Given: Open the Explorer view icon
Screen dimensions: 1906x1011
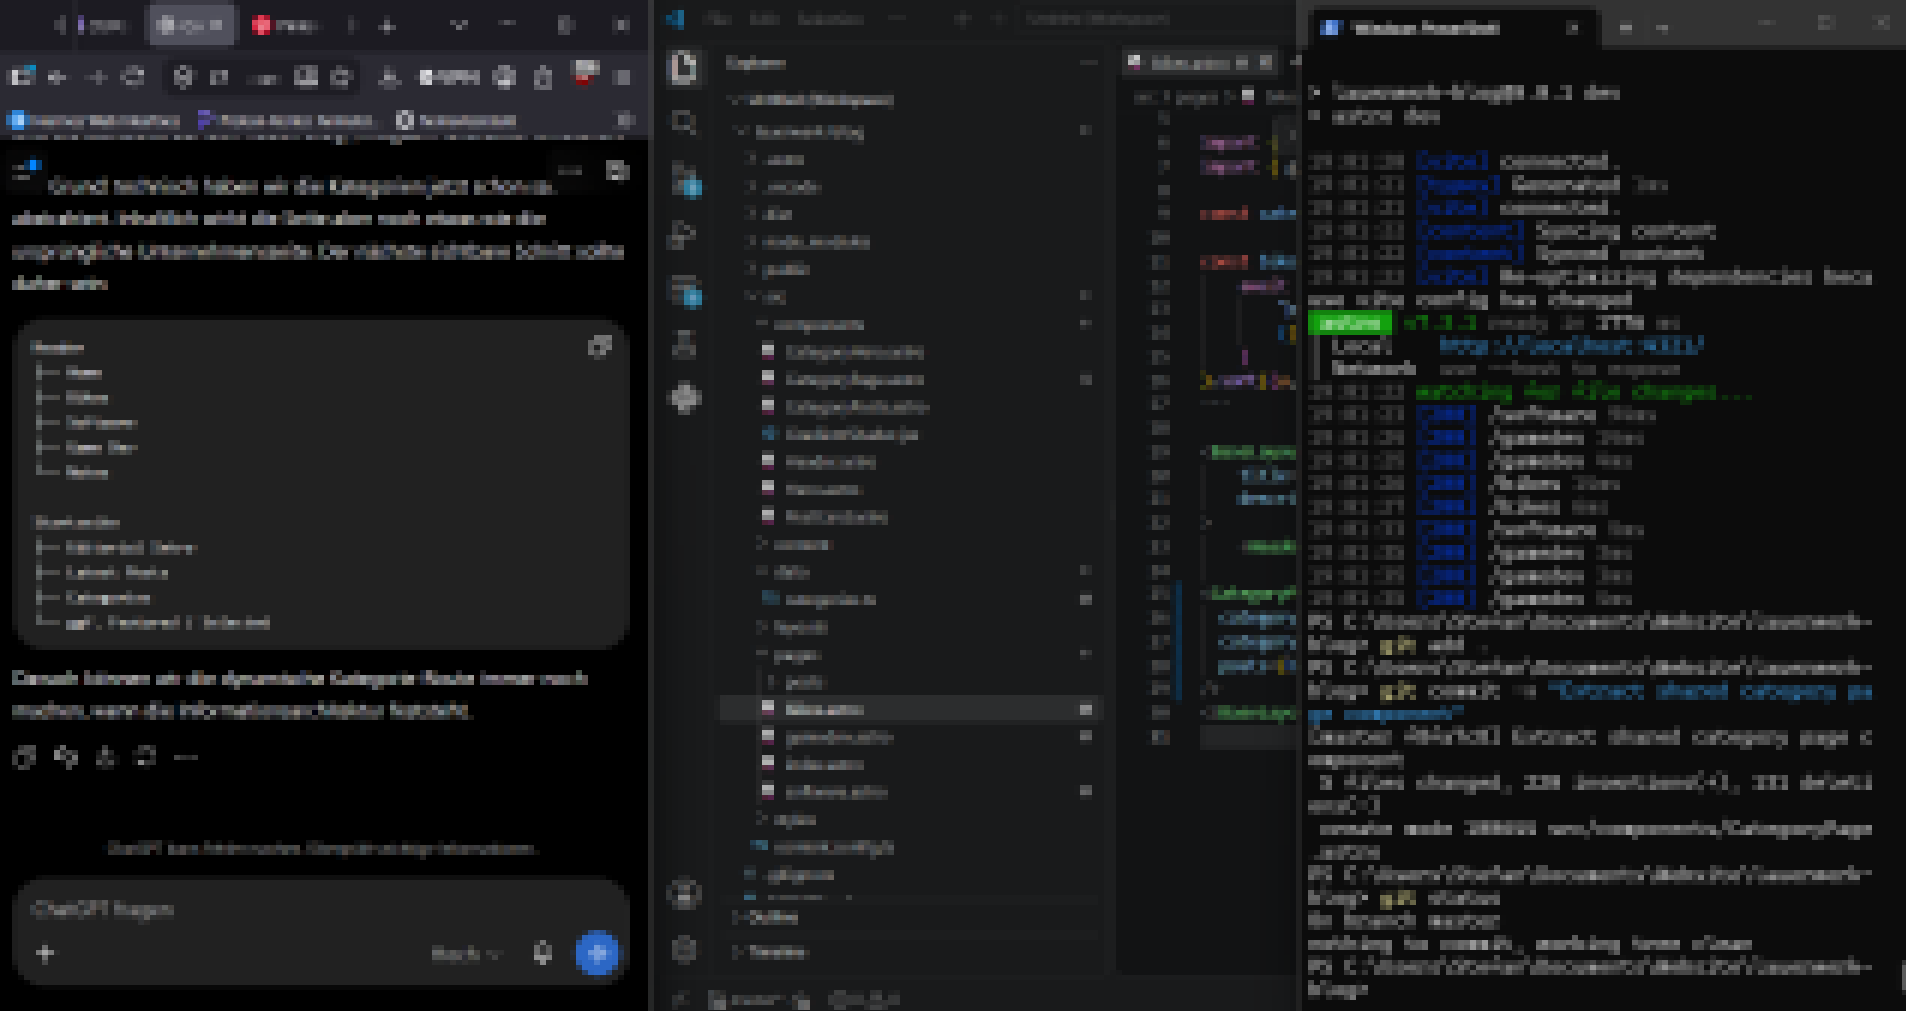Looking at the screenshot, I should click(684, 67).
